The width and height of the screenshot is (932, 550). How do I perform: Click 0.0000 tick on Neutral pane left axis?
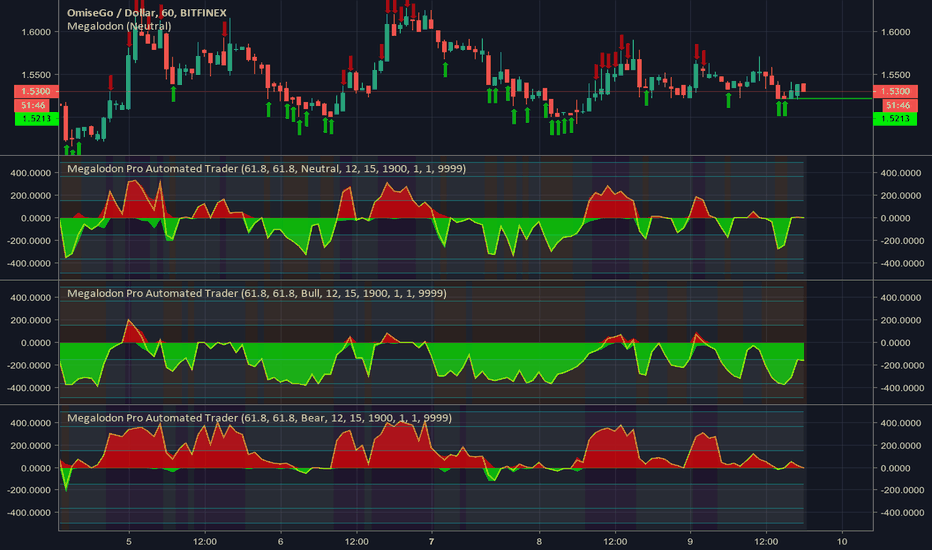click(36, 218)
